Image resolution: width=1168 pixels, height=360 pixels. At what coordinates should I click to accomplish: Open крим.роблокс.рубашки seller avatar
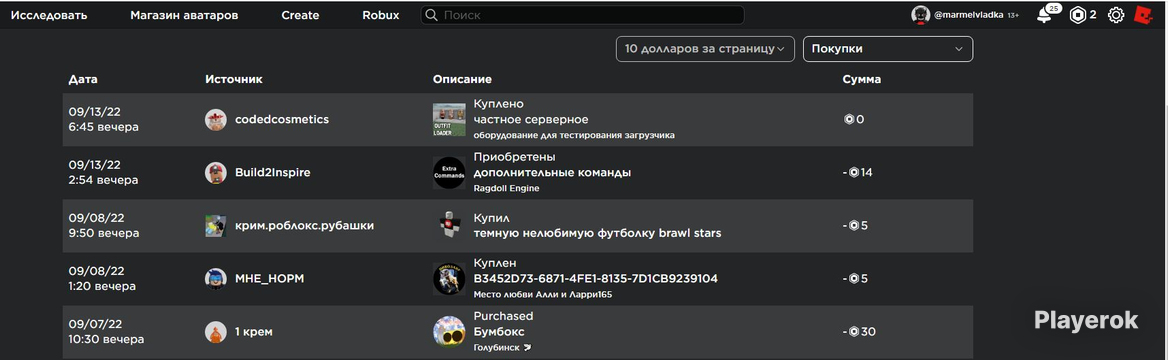[215, 226]
